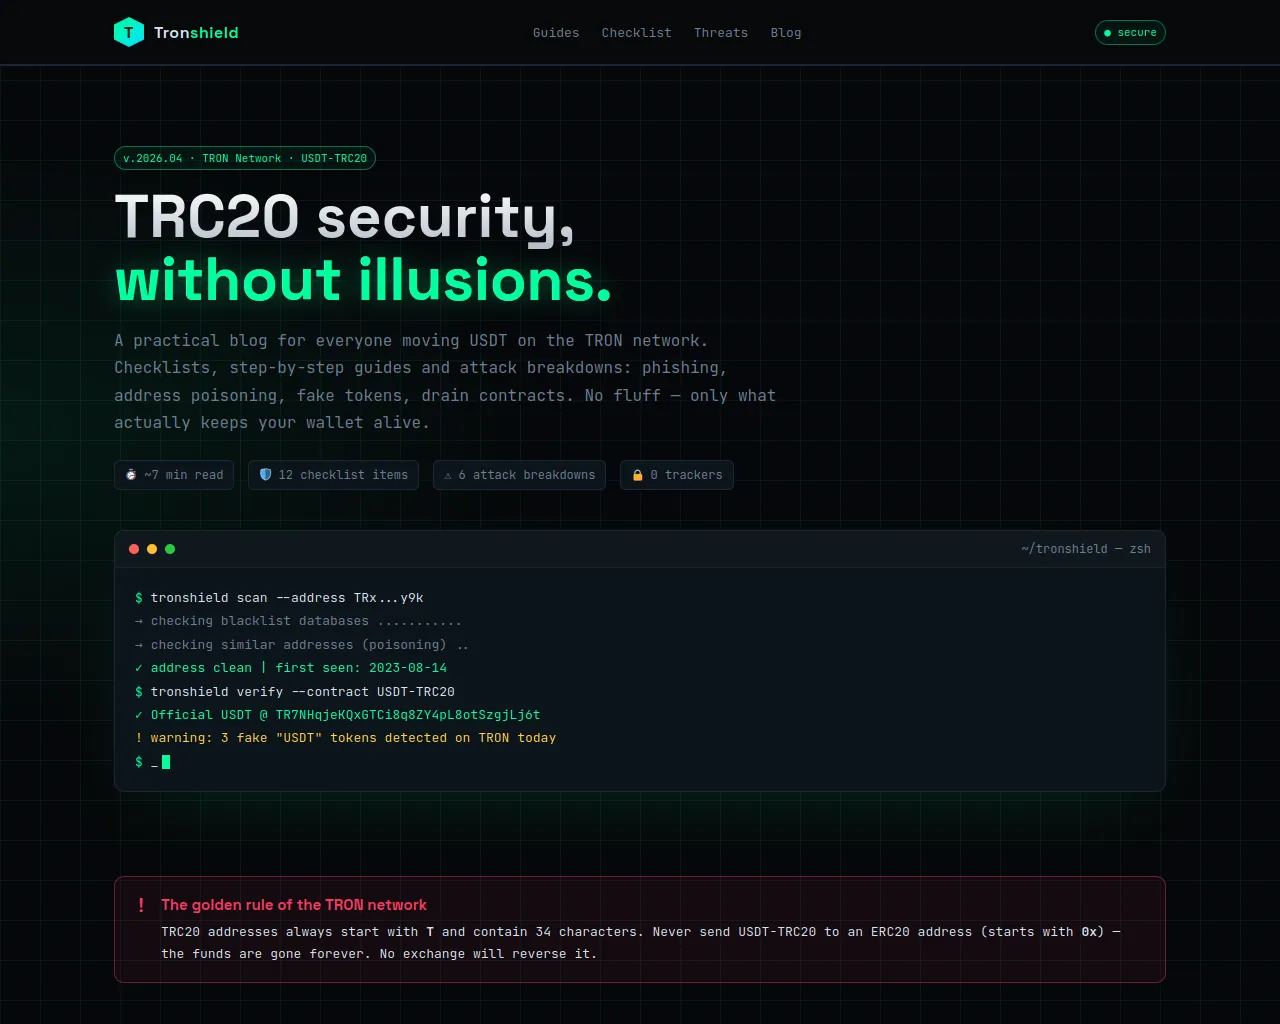Click the 'TRC20 security,' headline
This screenshot has width=1280, height=1024.
[345, 217]
